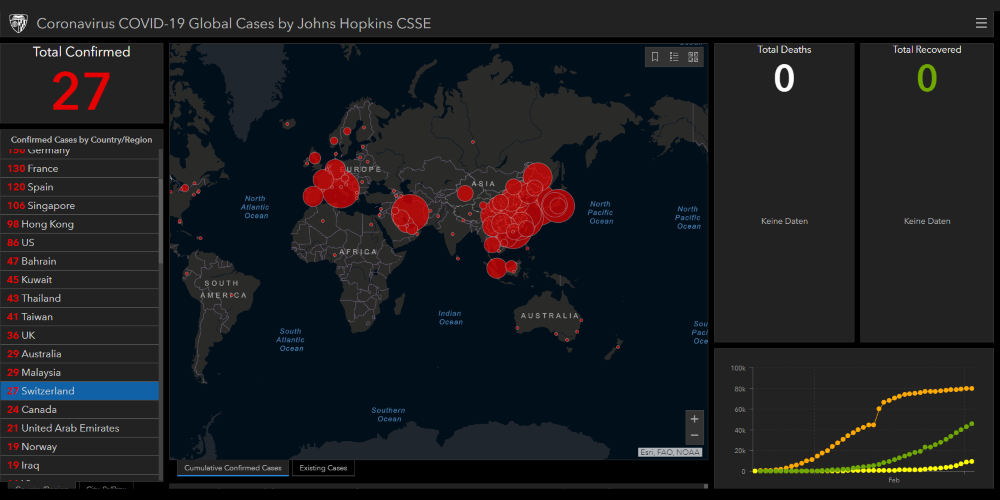Open the basemap gallery grid icon
The image size is (1000, 500).
693,57
